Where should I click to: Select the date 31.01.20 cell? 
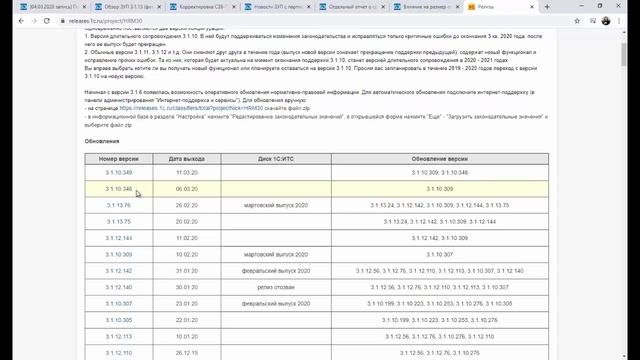point(187,271)
